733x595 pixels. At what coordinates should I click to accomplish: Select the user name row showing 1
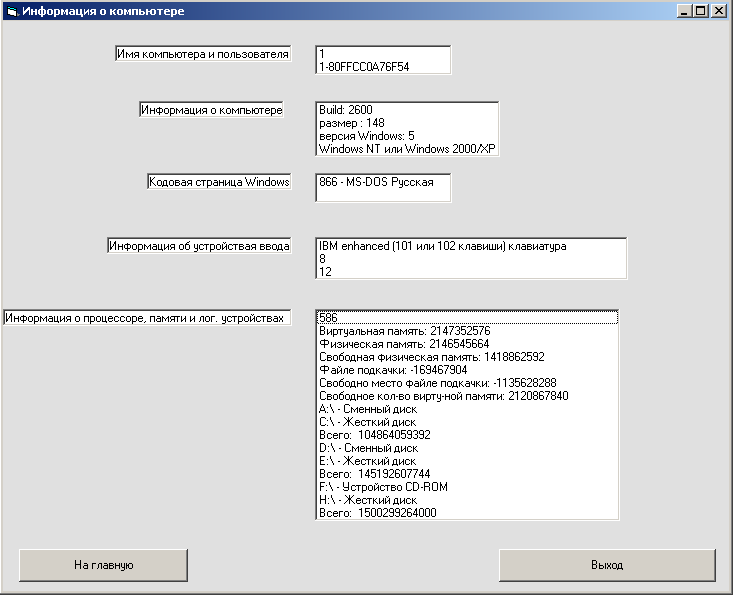(383, 54)
